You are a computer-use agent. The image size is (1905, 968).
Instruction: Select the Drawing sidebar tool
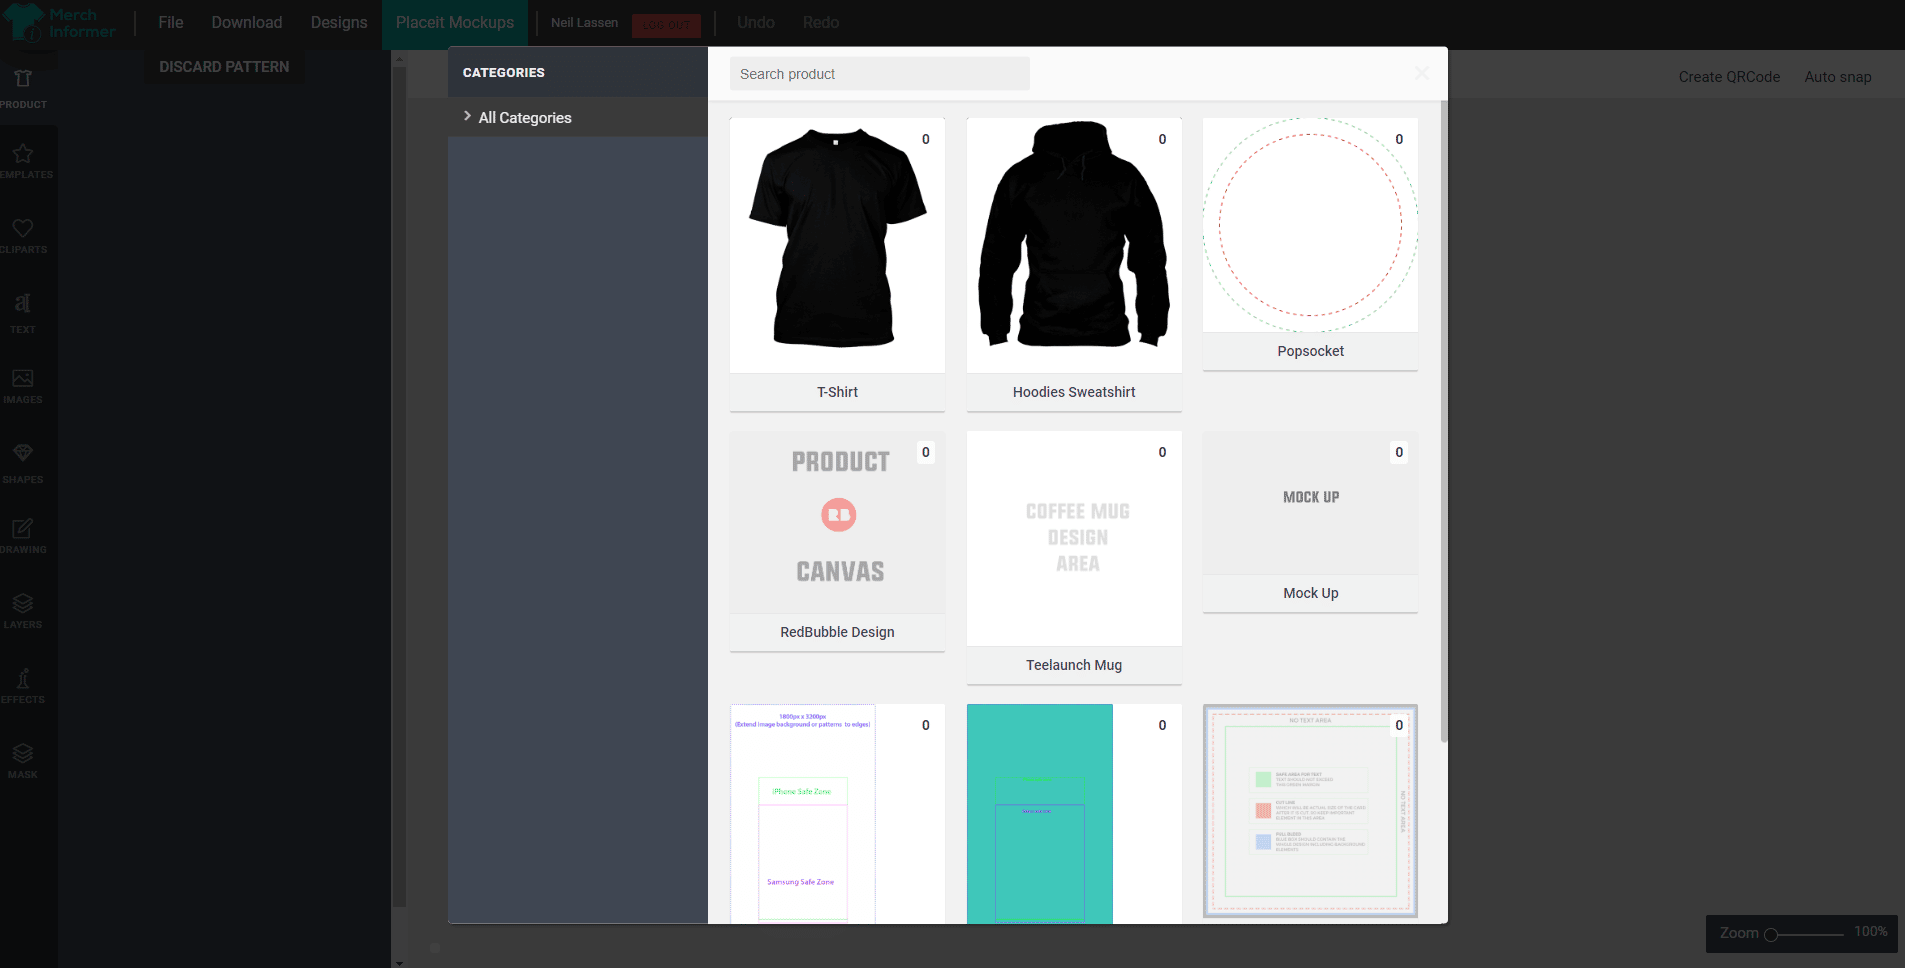(x=23, y=537)
